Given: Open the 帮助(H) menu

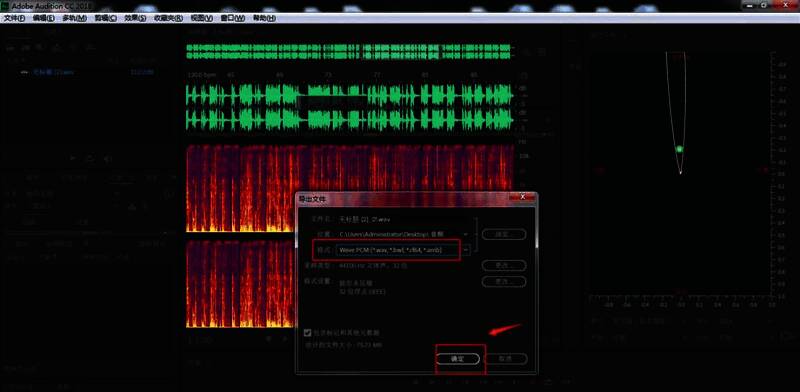Looking at the screenshot, I should [x=264, y=18].
